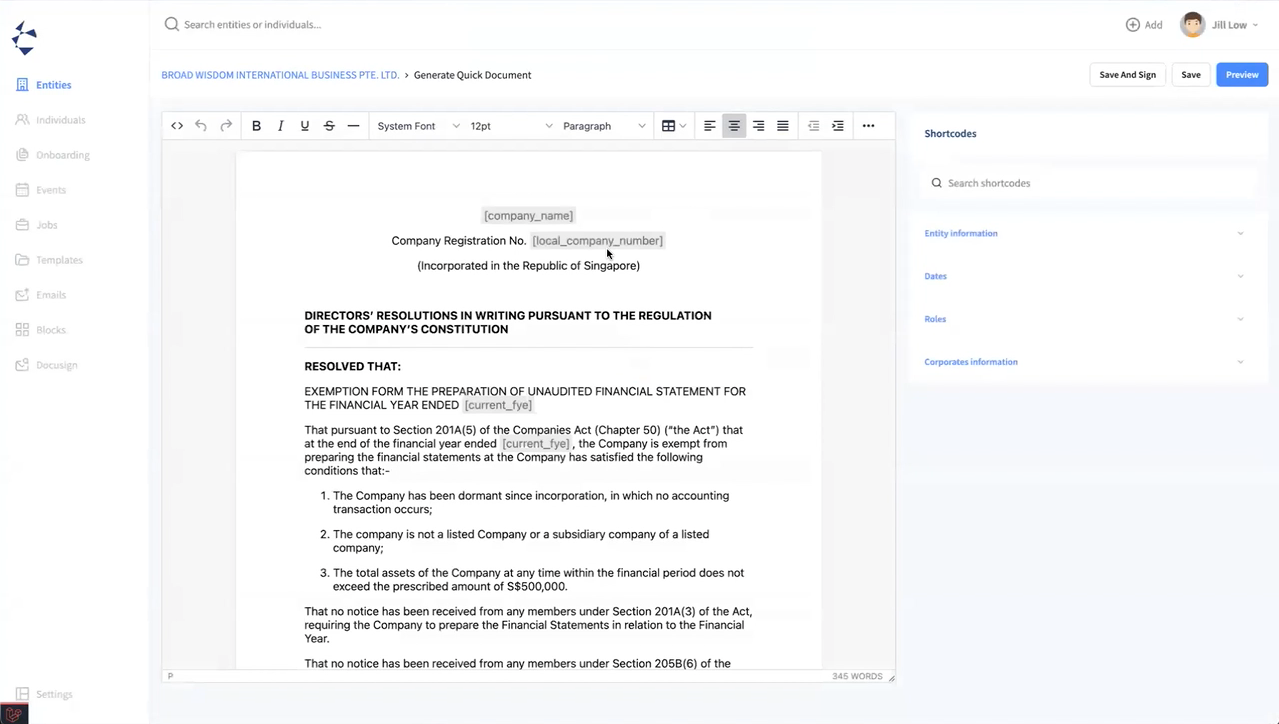
Task: Go to Individuals in sidebar
Action: [x=50, y=120]
